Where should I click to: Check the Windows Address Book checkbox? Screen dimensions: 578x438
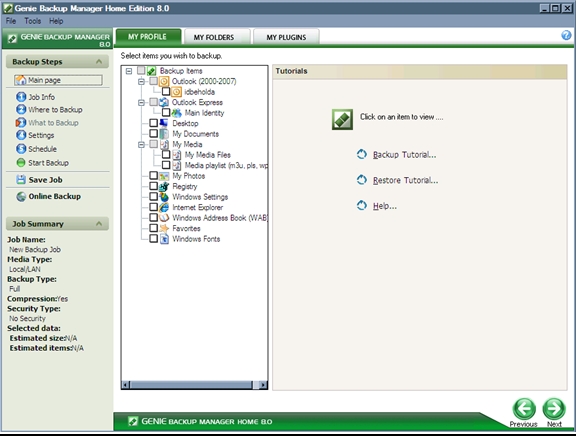pyautogui.click(x=153, y=218)
